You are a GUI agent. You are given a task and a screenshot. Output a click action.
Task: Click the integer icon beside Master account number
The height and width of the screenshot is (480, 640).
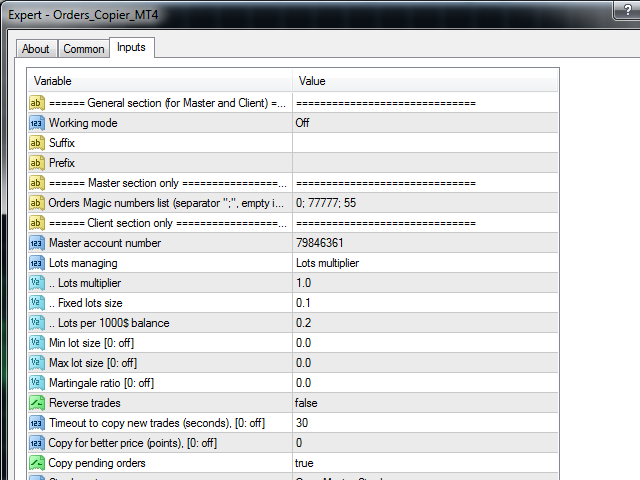point(37,243)
